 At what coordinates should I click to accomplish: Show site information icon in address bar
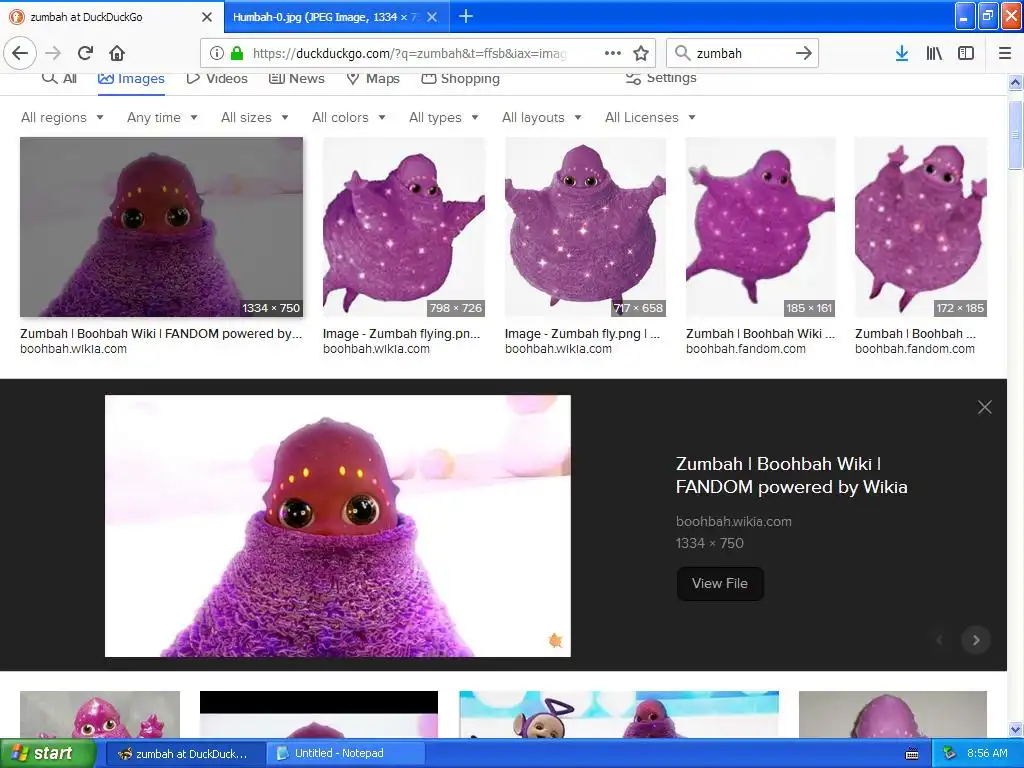(x=217, y=54)
